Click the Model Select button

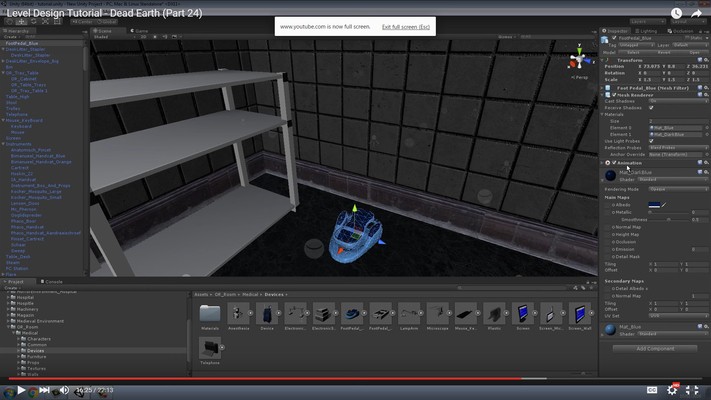coord(633,53)
